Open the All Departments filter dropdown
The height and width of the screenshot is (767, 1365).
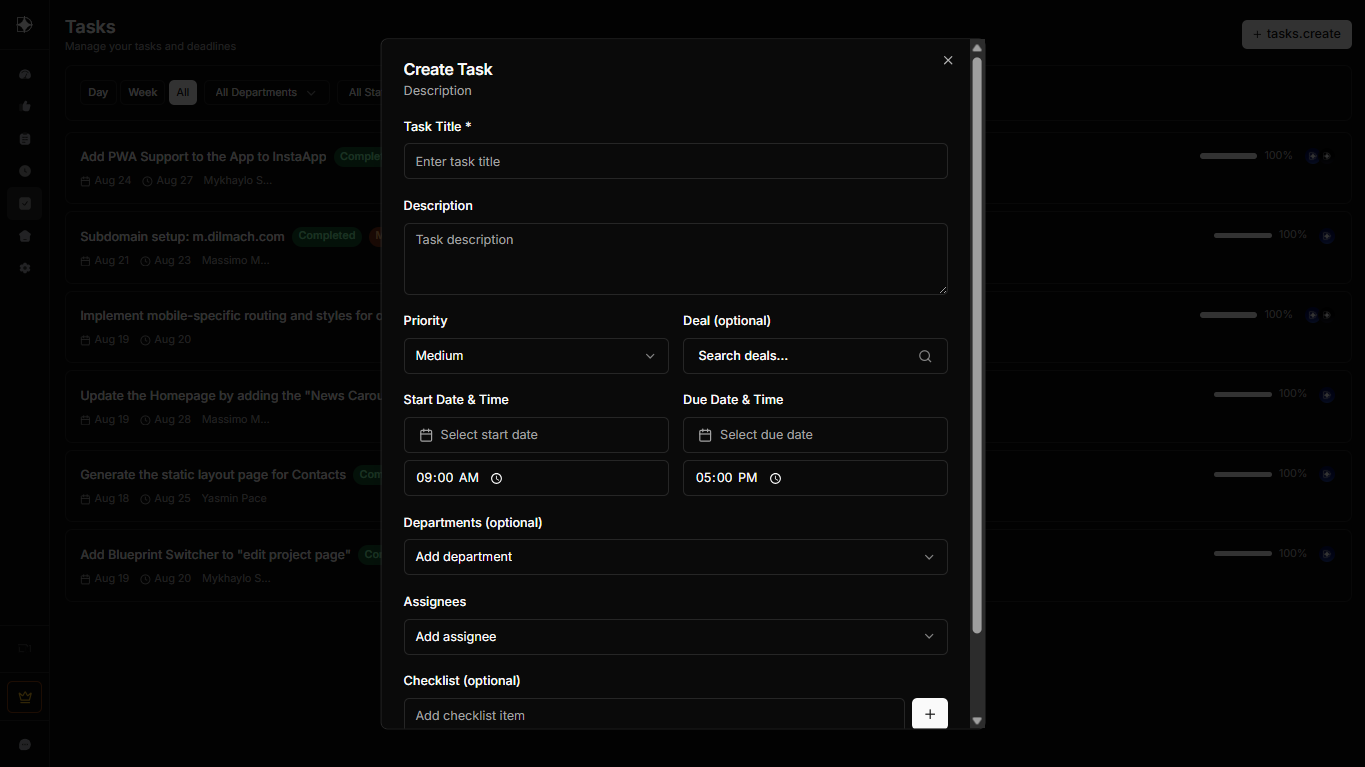pyautogui.click(x=267, y=92)
